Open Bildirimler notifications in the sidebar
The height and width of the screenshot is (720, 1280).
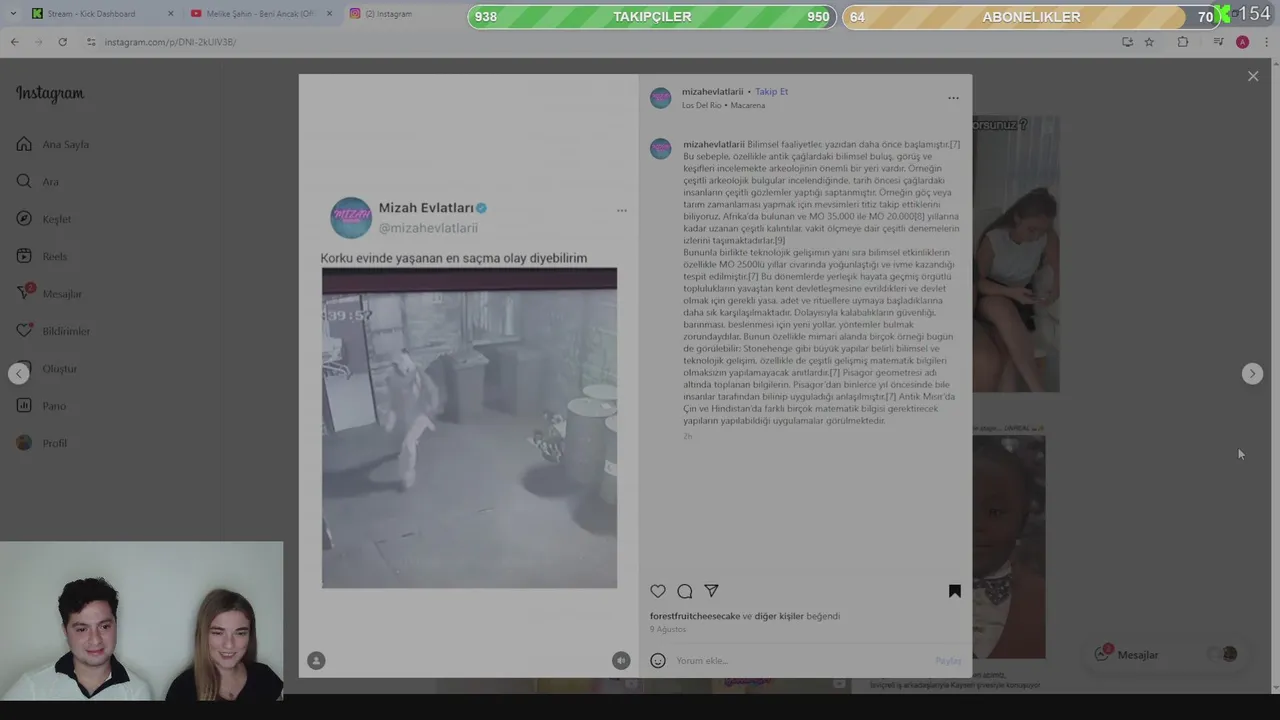pyautogui.click(x=53, y=331)
